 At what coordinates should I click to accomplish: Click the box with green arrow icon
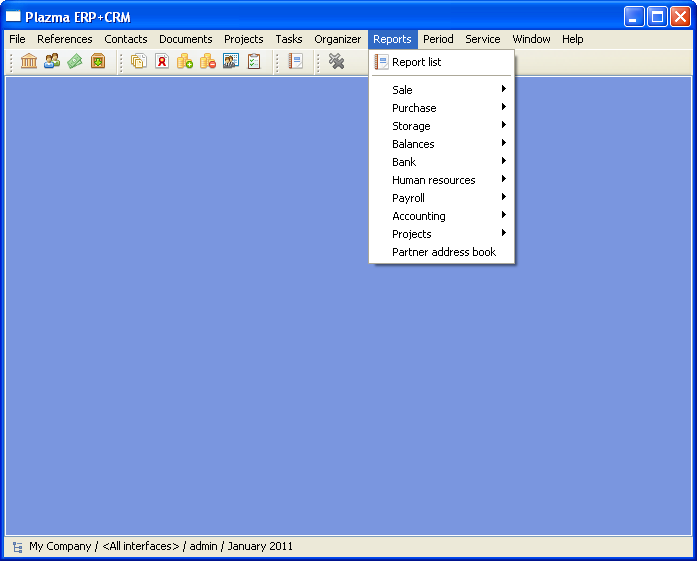coord(98,62)
